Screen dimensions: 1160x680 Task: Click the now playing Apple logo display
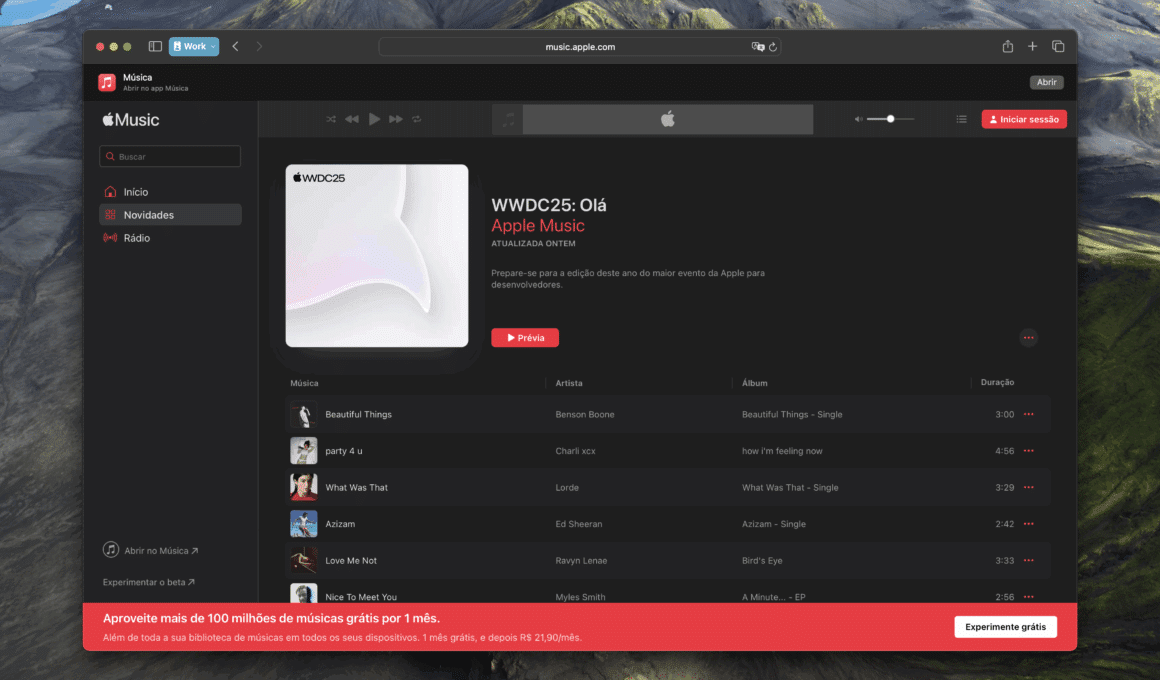tap(667, 119)
